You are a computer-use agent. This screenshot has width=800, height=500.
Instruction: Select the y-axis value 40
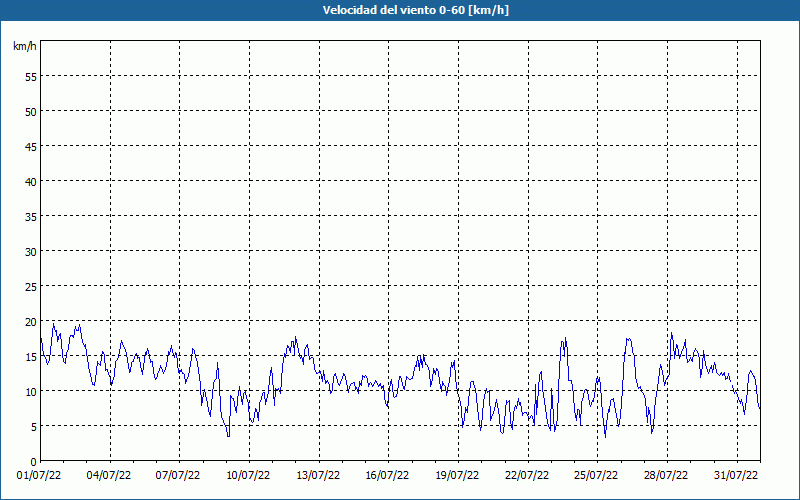[31, 182]
